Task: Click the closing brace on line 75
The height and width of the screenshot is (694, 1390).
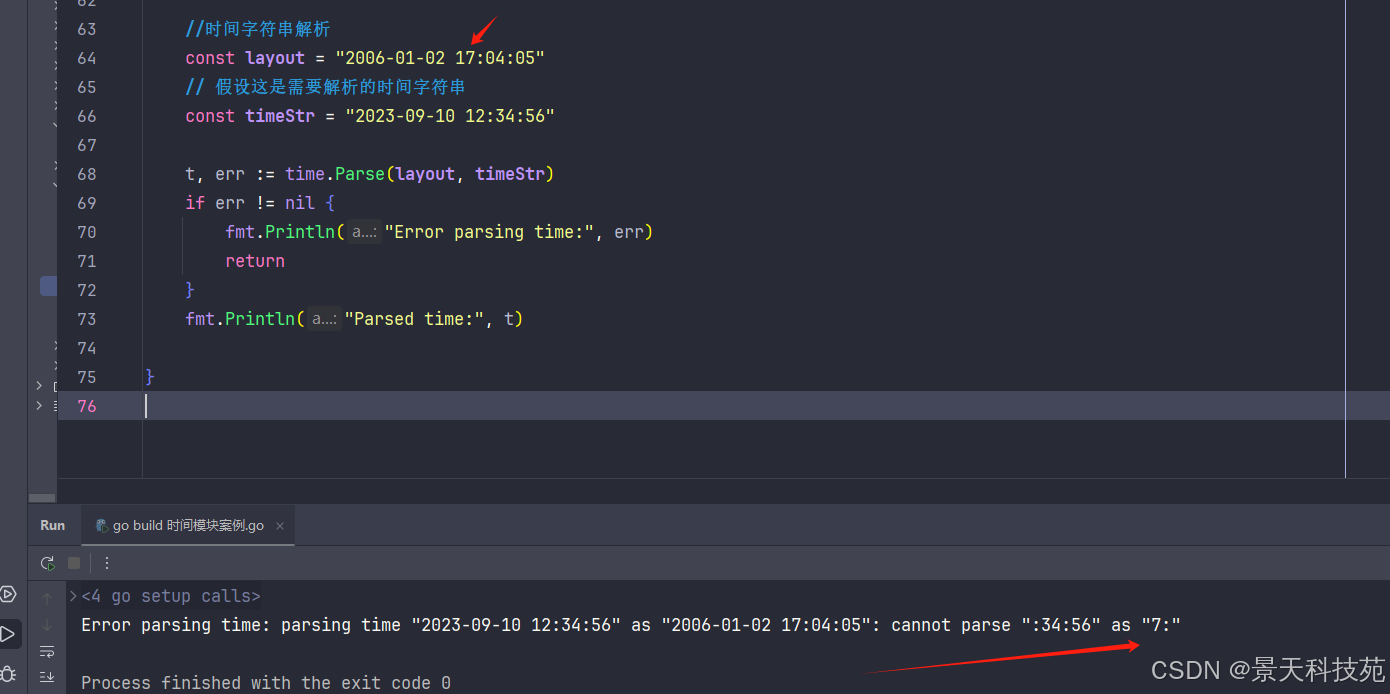Action: (150, 377)
